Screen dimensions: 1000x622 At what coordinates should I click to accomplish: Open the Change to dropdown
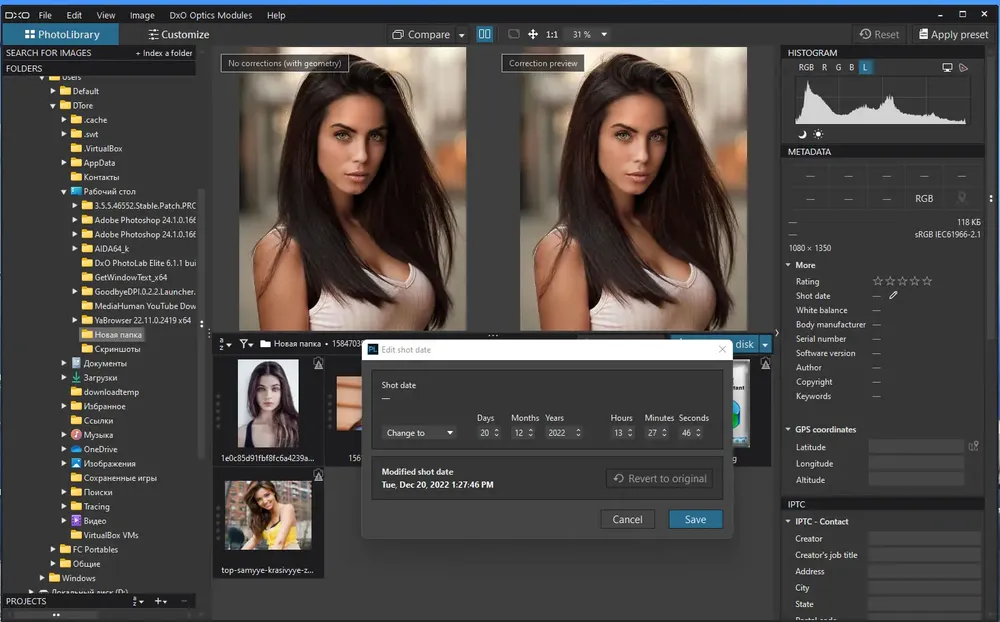pyautogui.click(x=419, y=433)
